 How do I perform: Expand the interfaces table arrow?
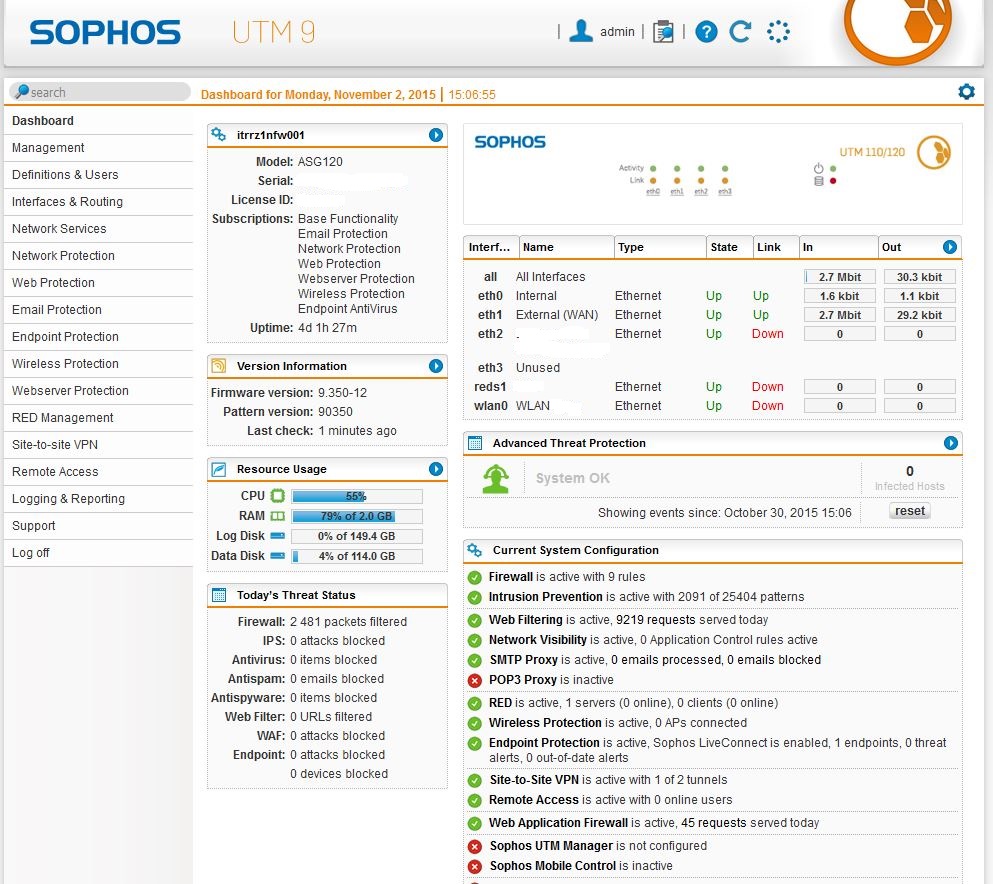coord(950,247)
